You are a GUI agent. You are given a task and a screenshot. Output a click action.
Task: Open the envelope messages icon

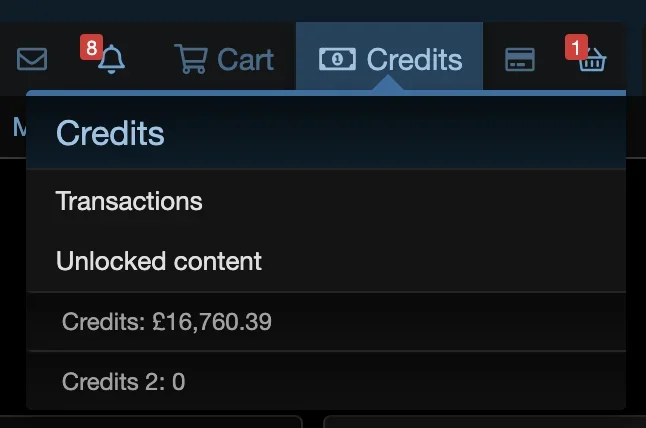(32, 59)
